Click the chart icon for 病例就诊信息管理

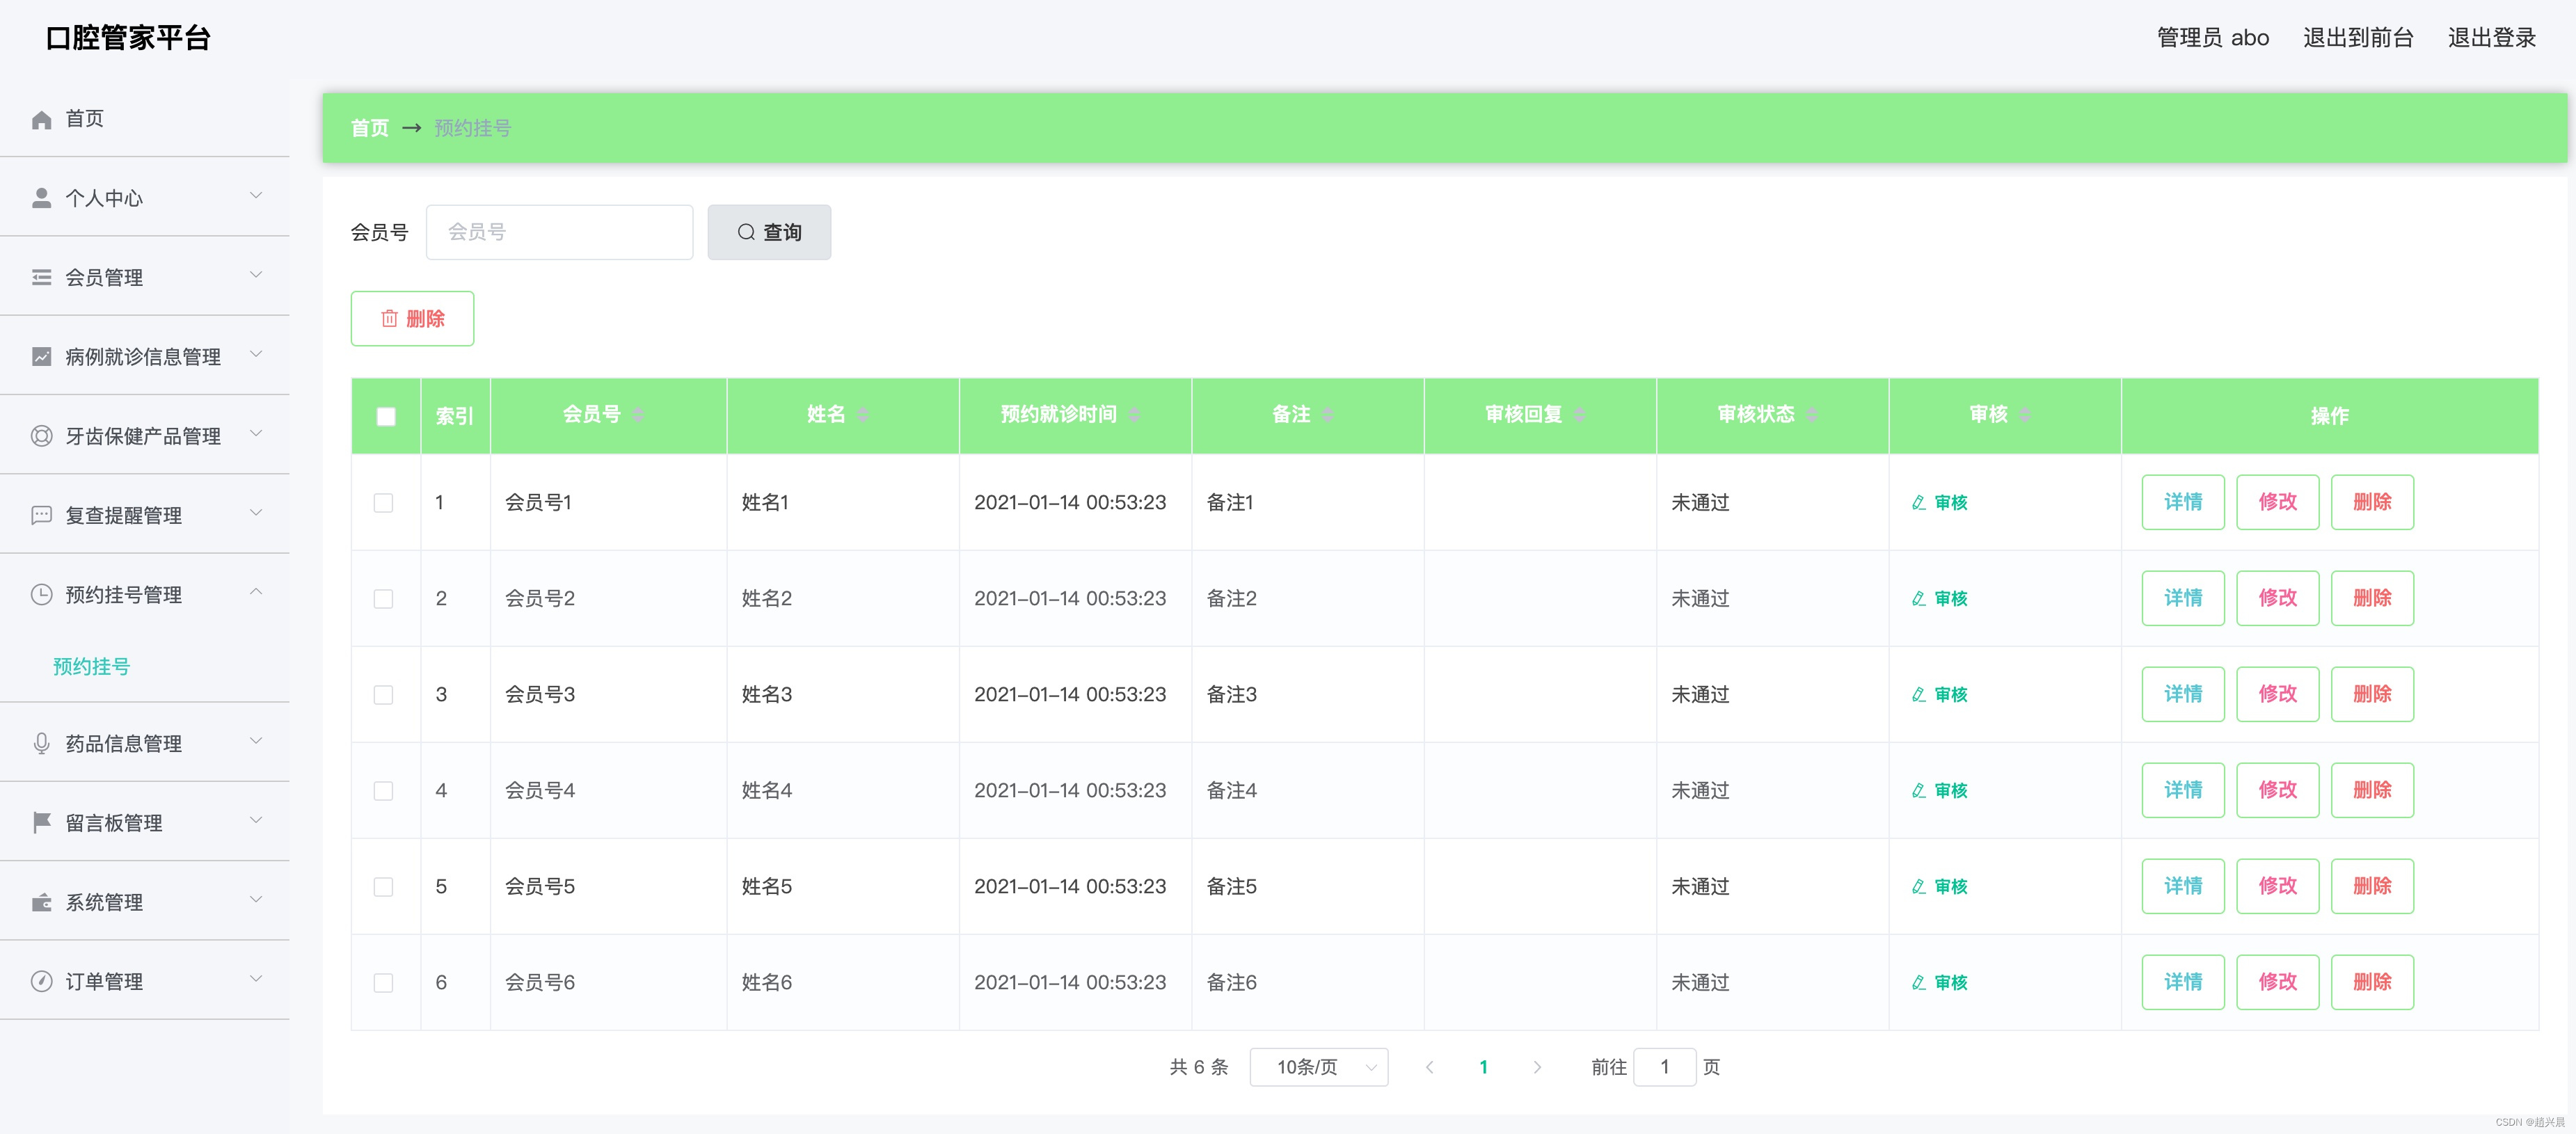pos(41,356)
